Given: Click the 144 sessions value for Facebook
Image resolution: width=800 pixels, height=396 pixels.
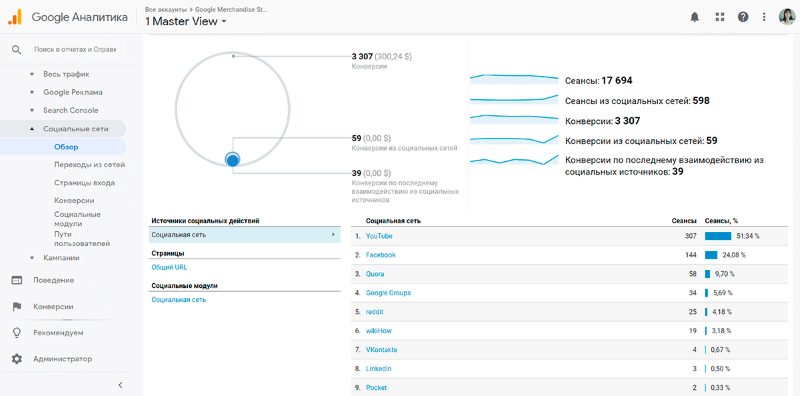Looking at the screenshot, I should click(x=691, y=255).
